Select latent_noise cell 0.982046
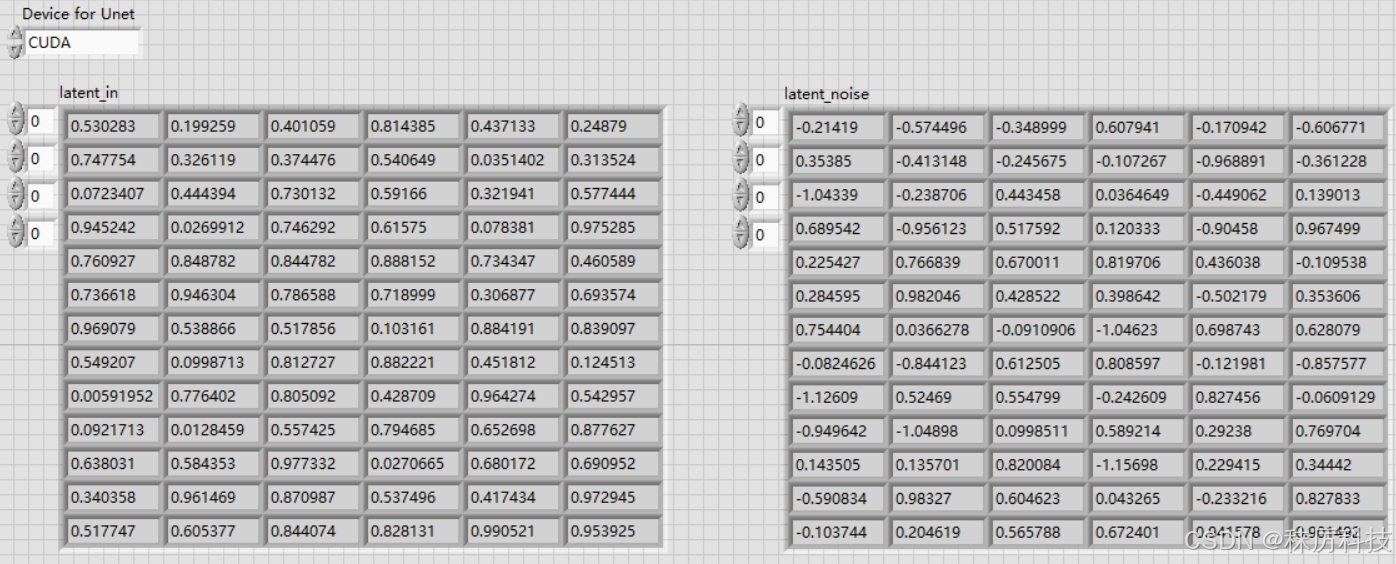This screenshot has width=1396, height=564. coord(938,296)
